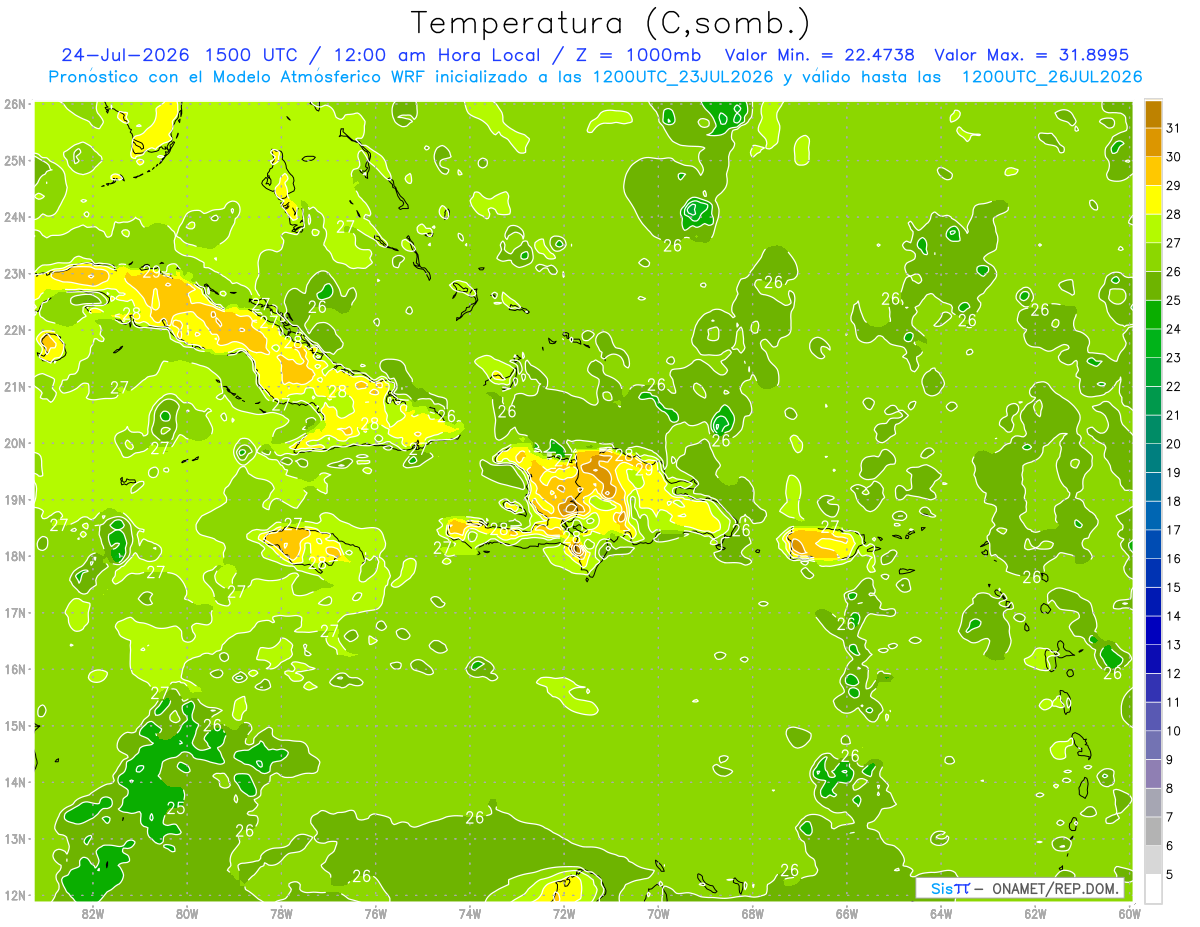Screen dimensions: 1200x927
Task: Click the "64W" longitude axis label
Action: 941,913
